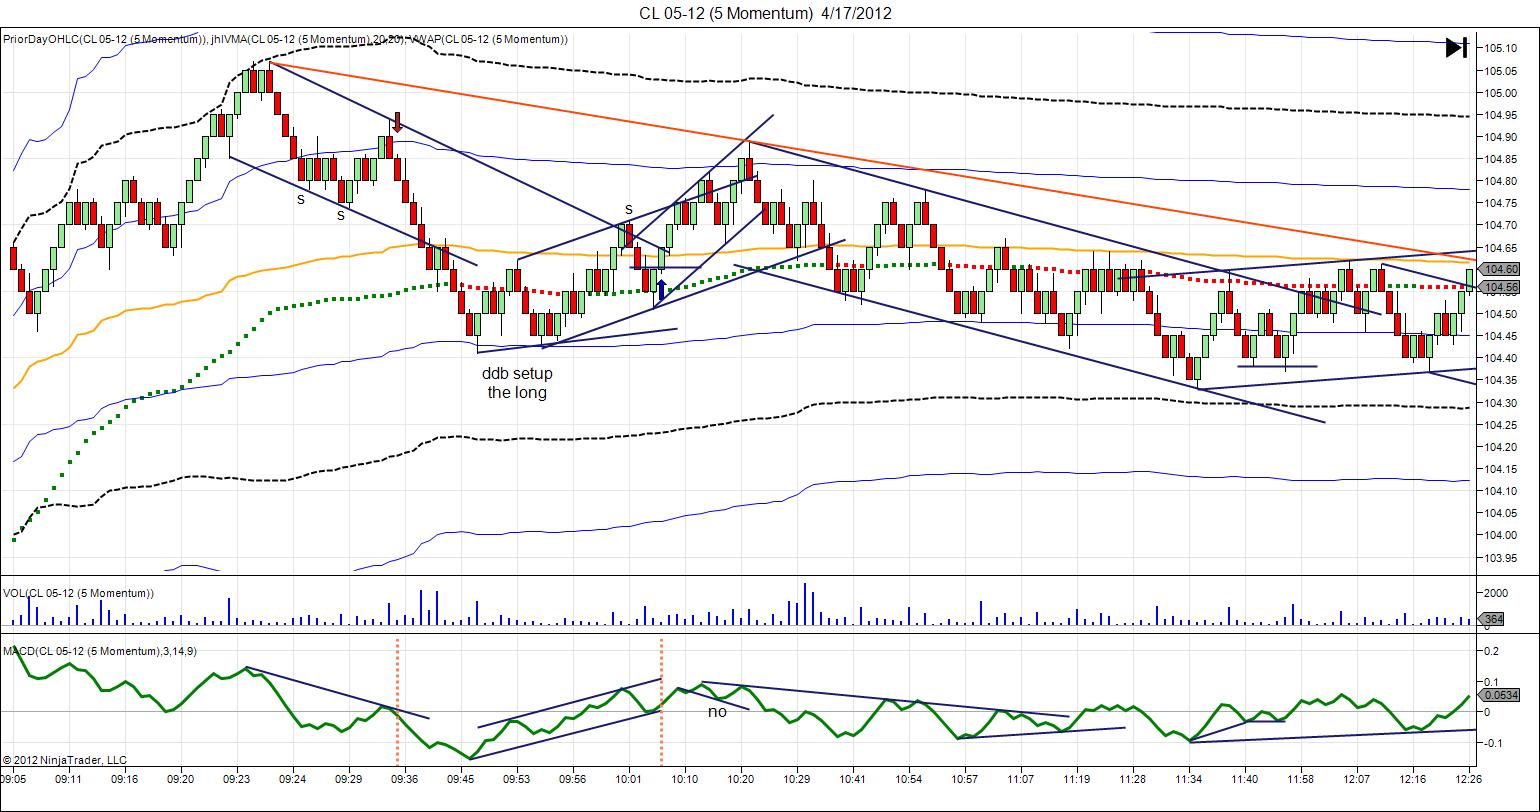This screenshot has width=1540, height=812.
Task: Click the 09:05 time axis label
Action: pos(13,777)
